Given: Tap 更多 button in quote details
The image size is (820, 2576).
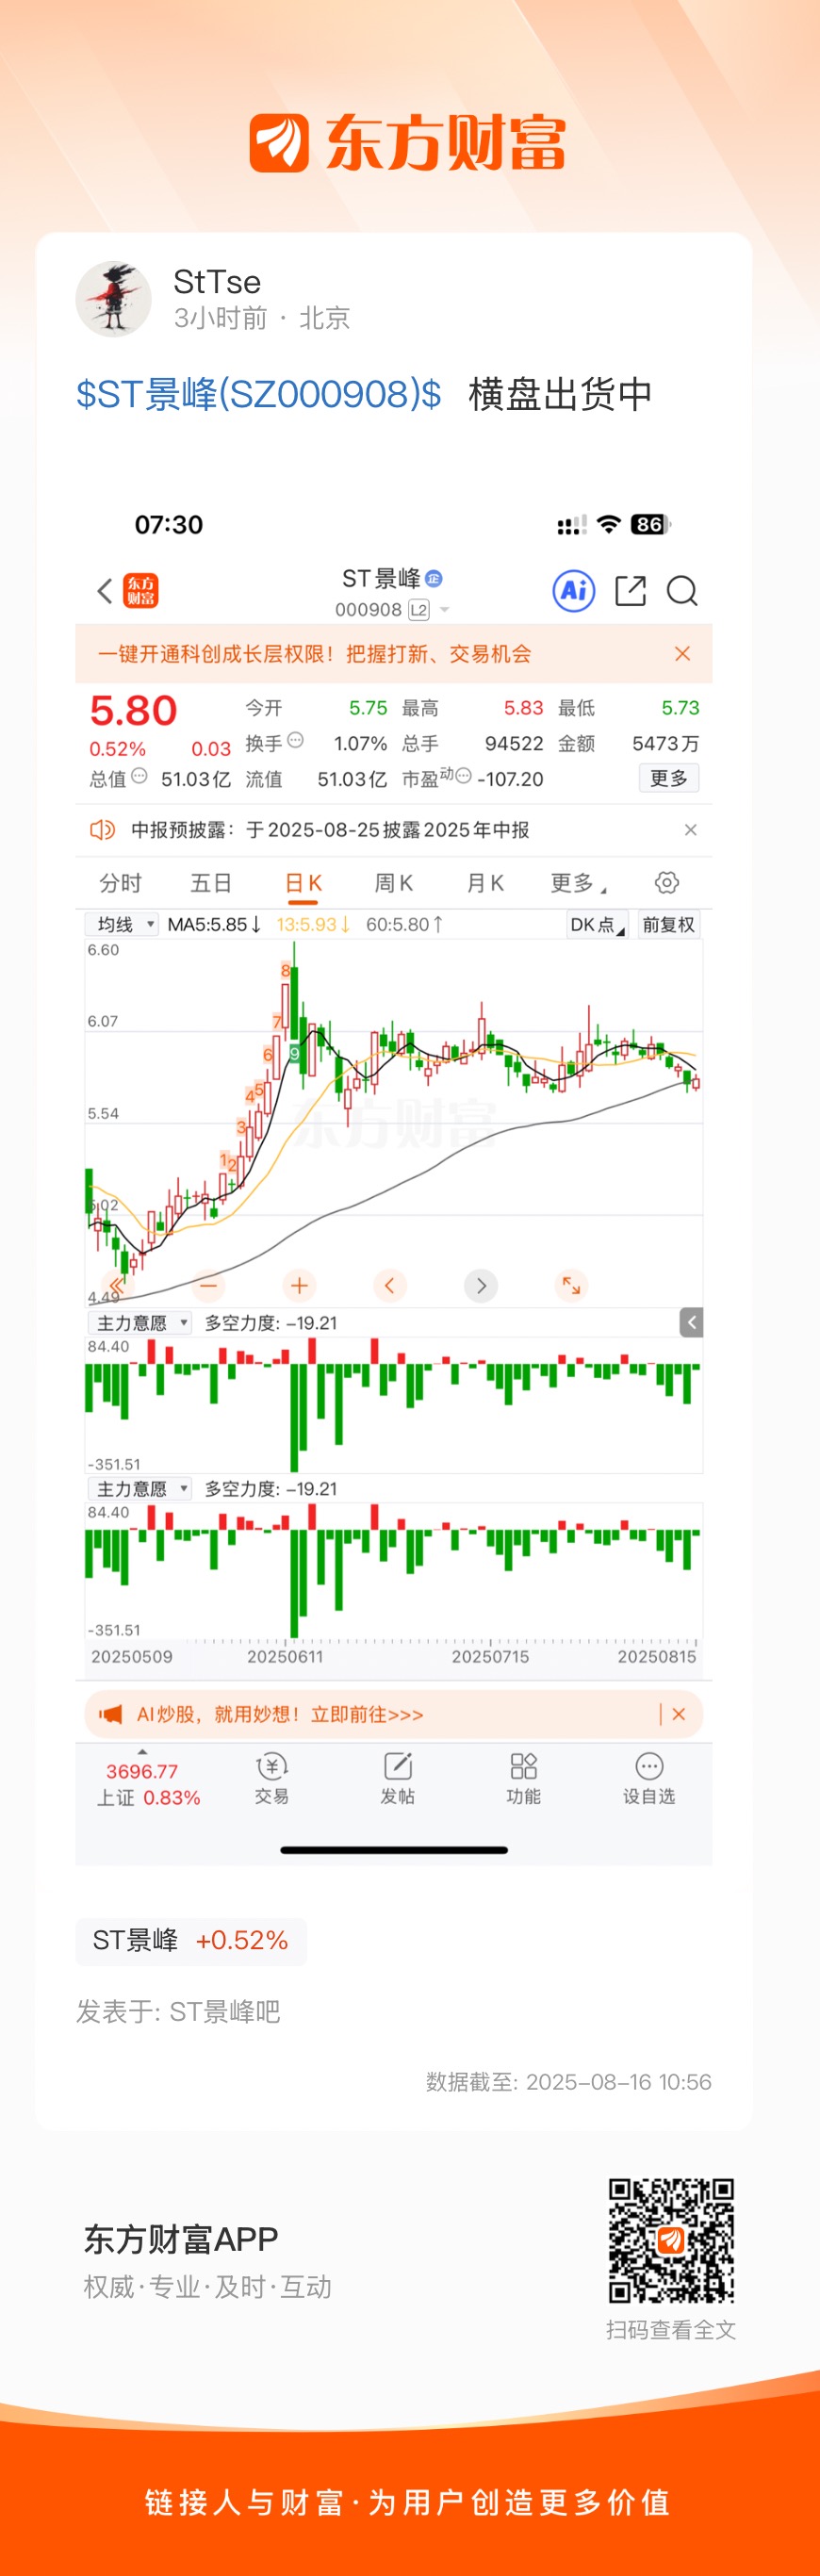Looking at the screenshot, I should (669, 778).
